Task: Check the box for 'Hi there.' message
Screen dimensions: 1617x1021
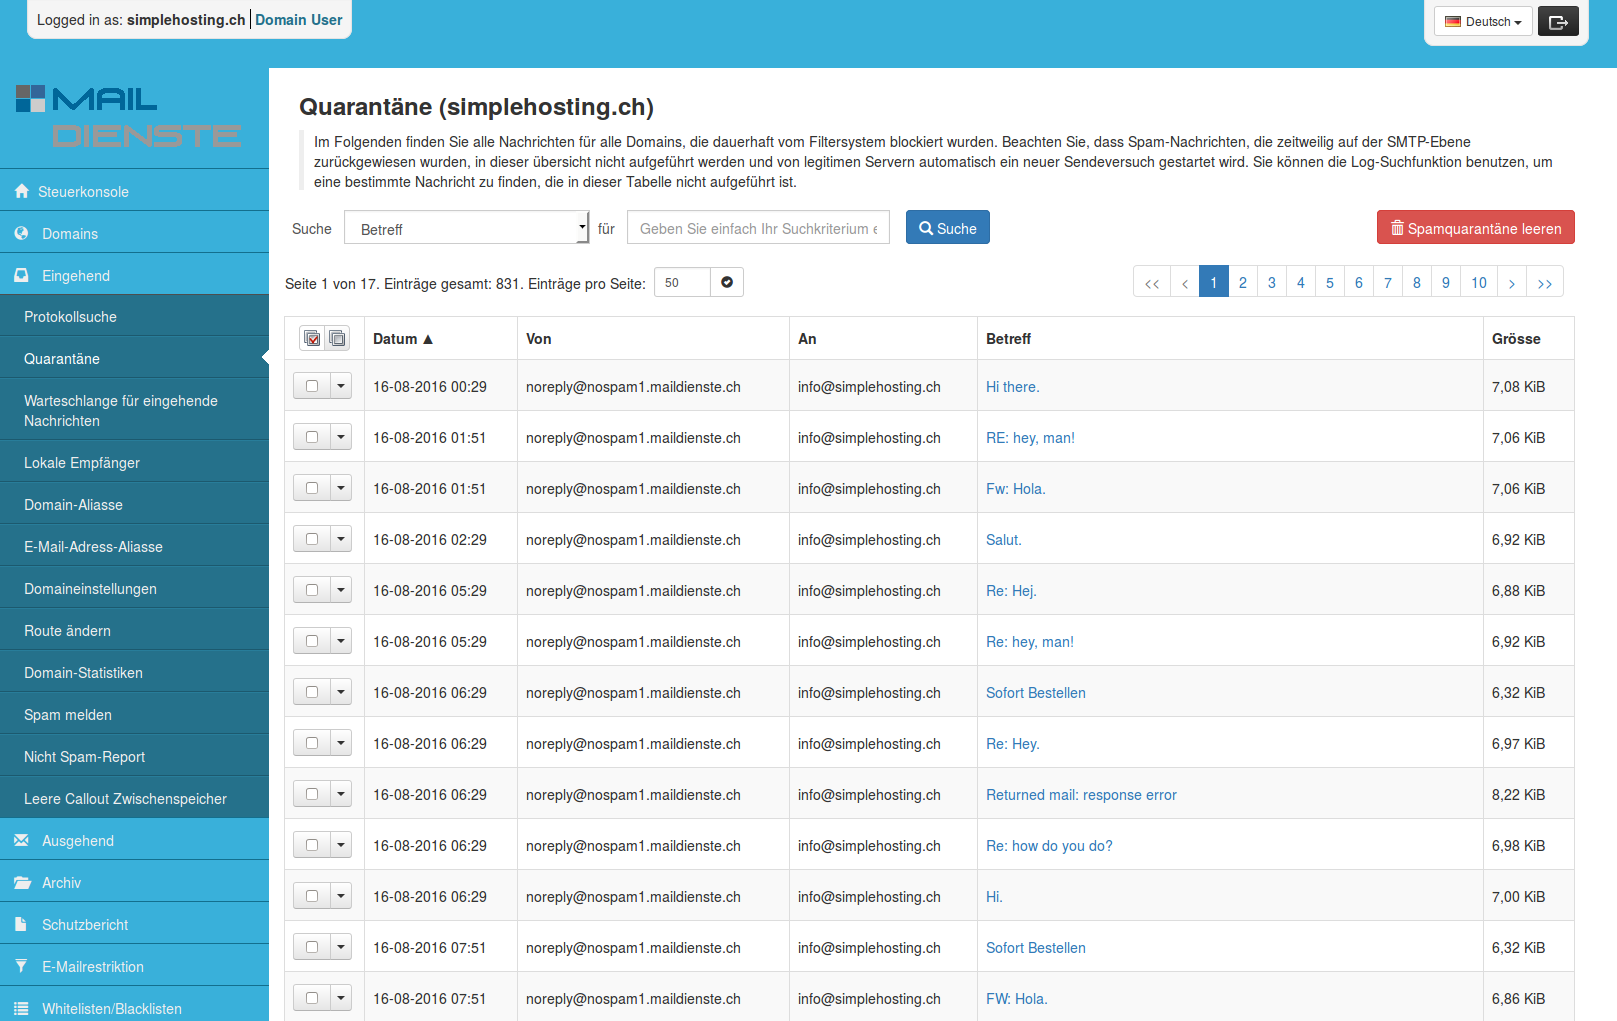Action: [x=312, y=387]
